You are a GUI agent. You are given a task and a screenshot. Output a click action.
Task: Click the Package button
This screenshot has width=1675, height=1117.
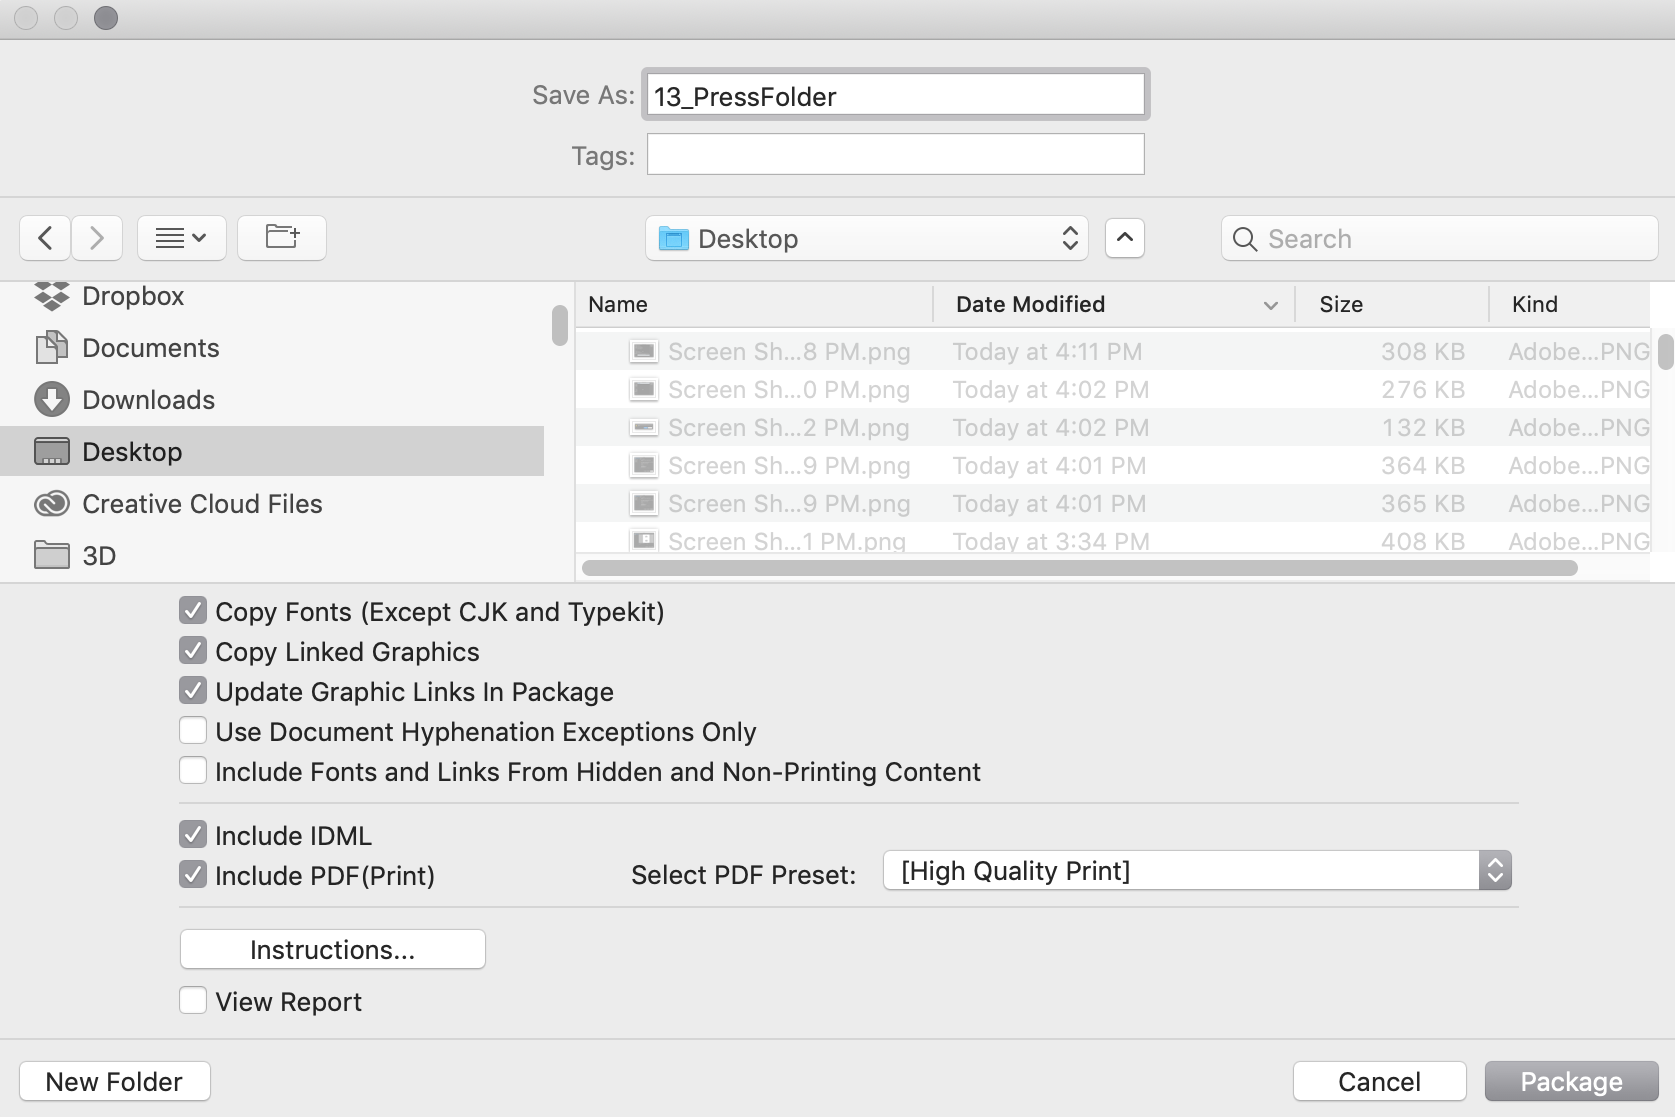pos(1571,1081)
